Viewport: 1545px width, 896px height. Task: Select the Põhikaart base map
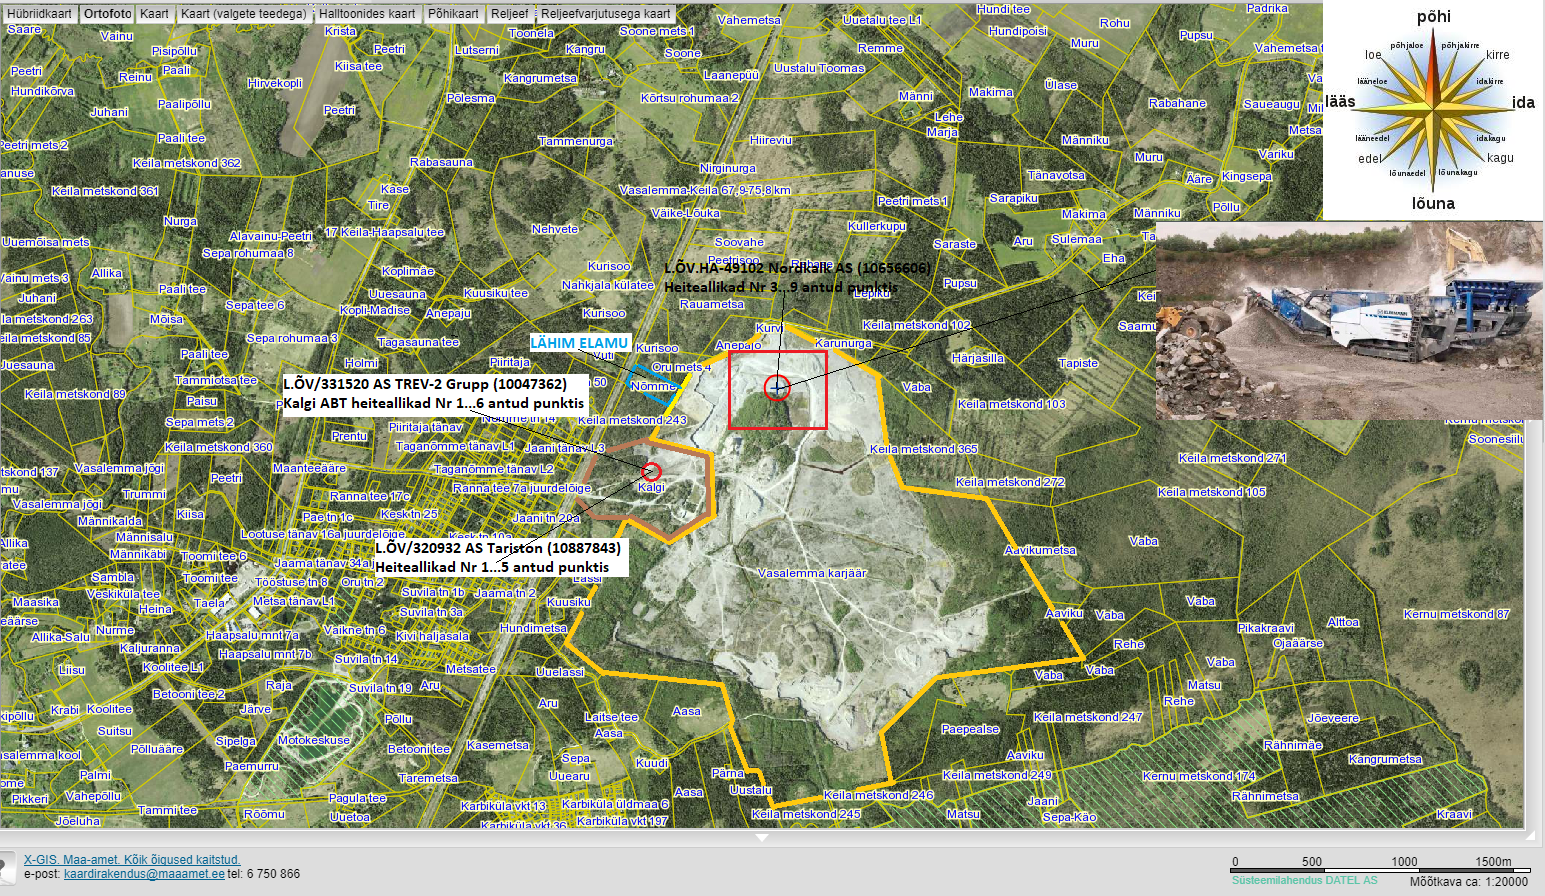tap(453, 14)
